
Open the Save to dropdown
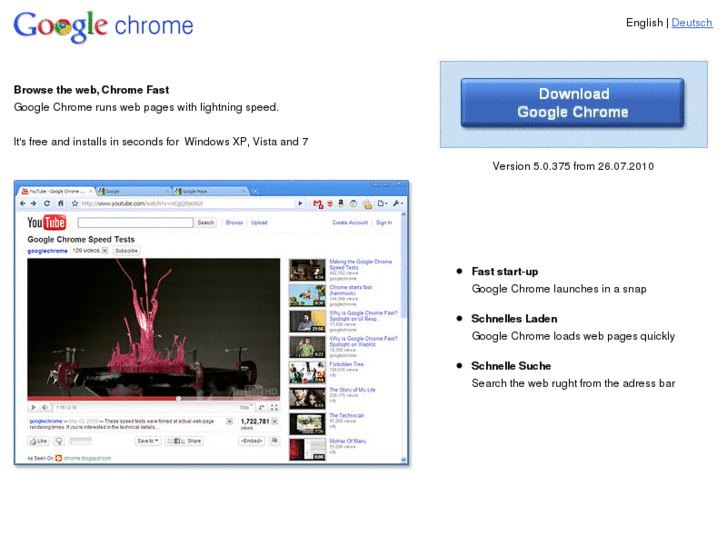coord(148,441)
